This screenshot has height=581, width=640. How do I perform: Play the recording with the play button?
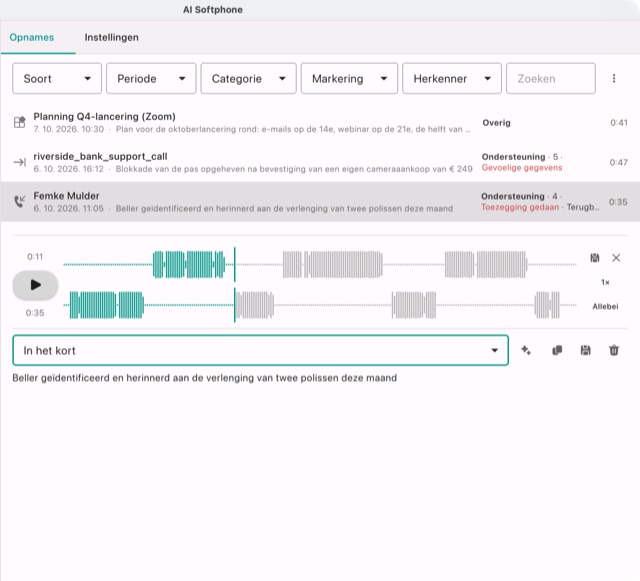(x=35, y=285)
